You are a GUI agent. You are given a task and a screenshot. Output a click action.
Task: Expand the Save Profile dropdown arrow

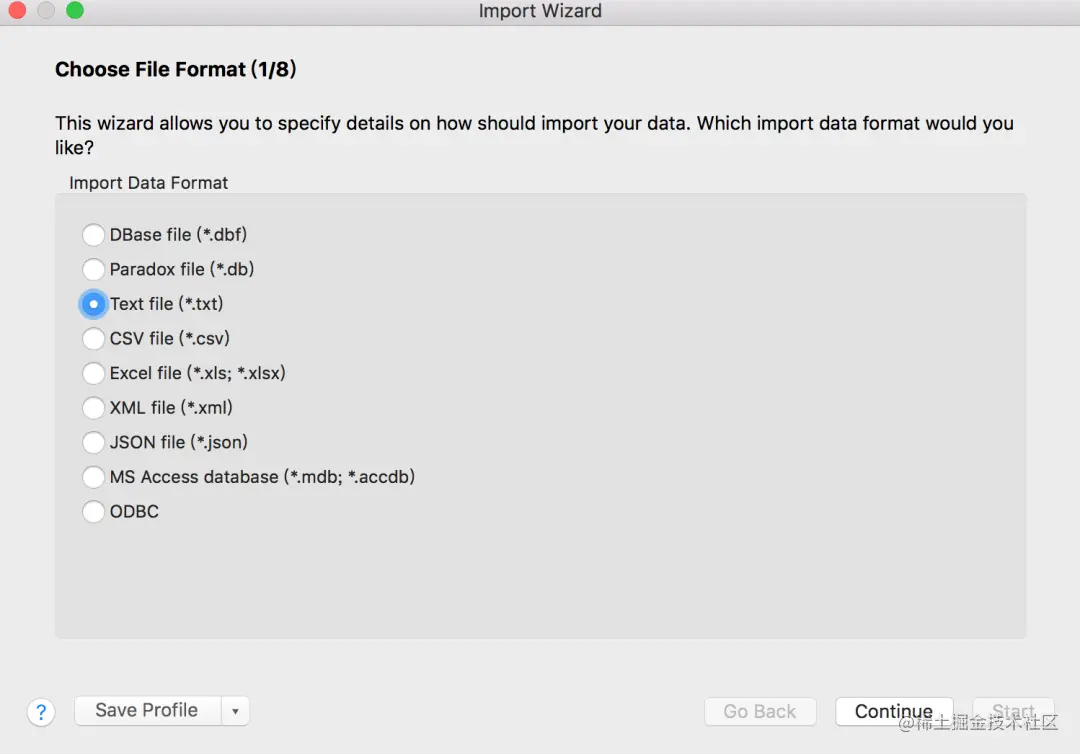point(235,711)
